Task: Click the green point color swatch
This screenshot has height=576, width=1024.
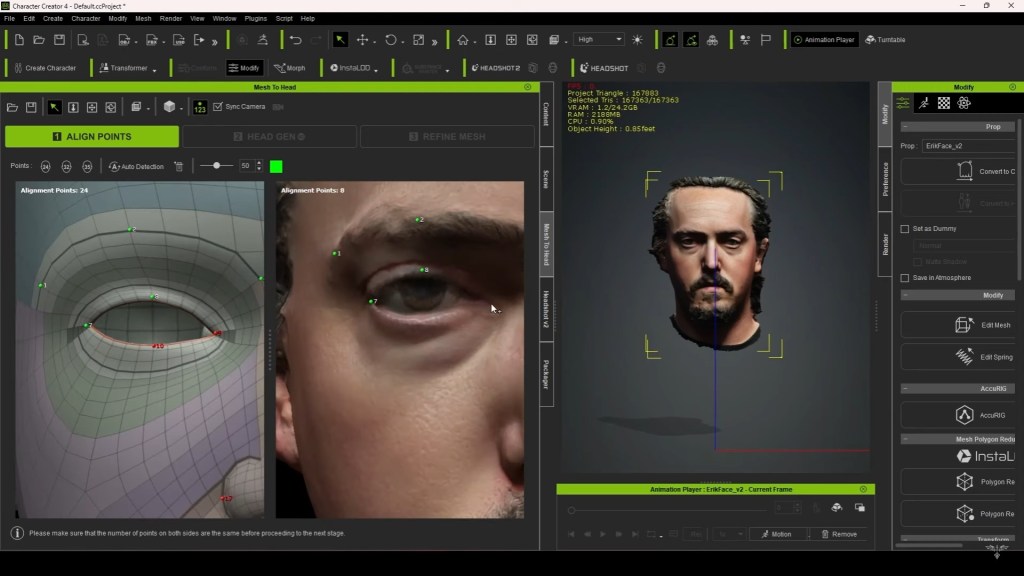Action: 276,167
